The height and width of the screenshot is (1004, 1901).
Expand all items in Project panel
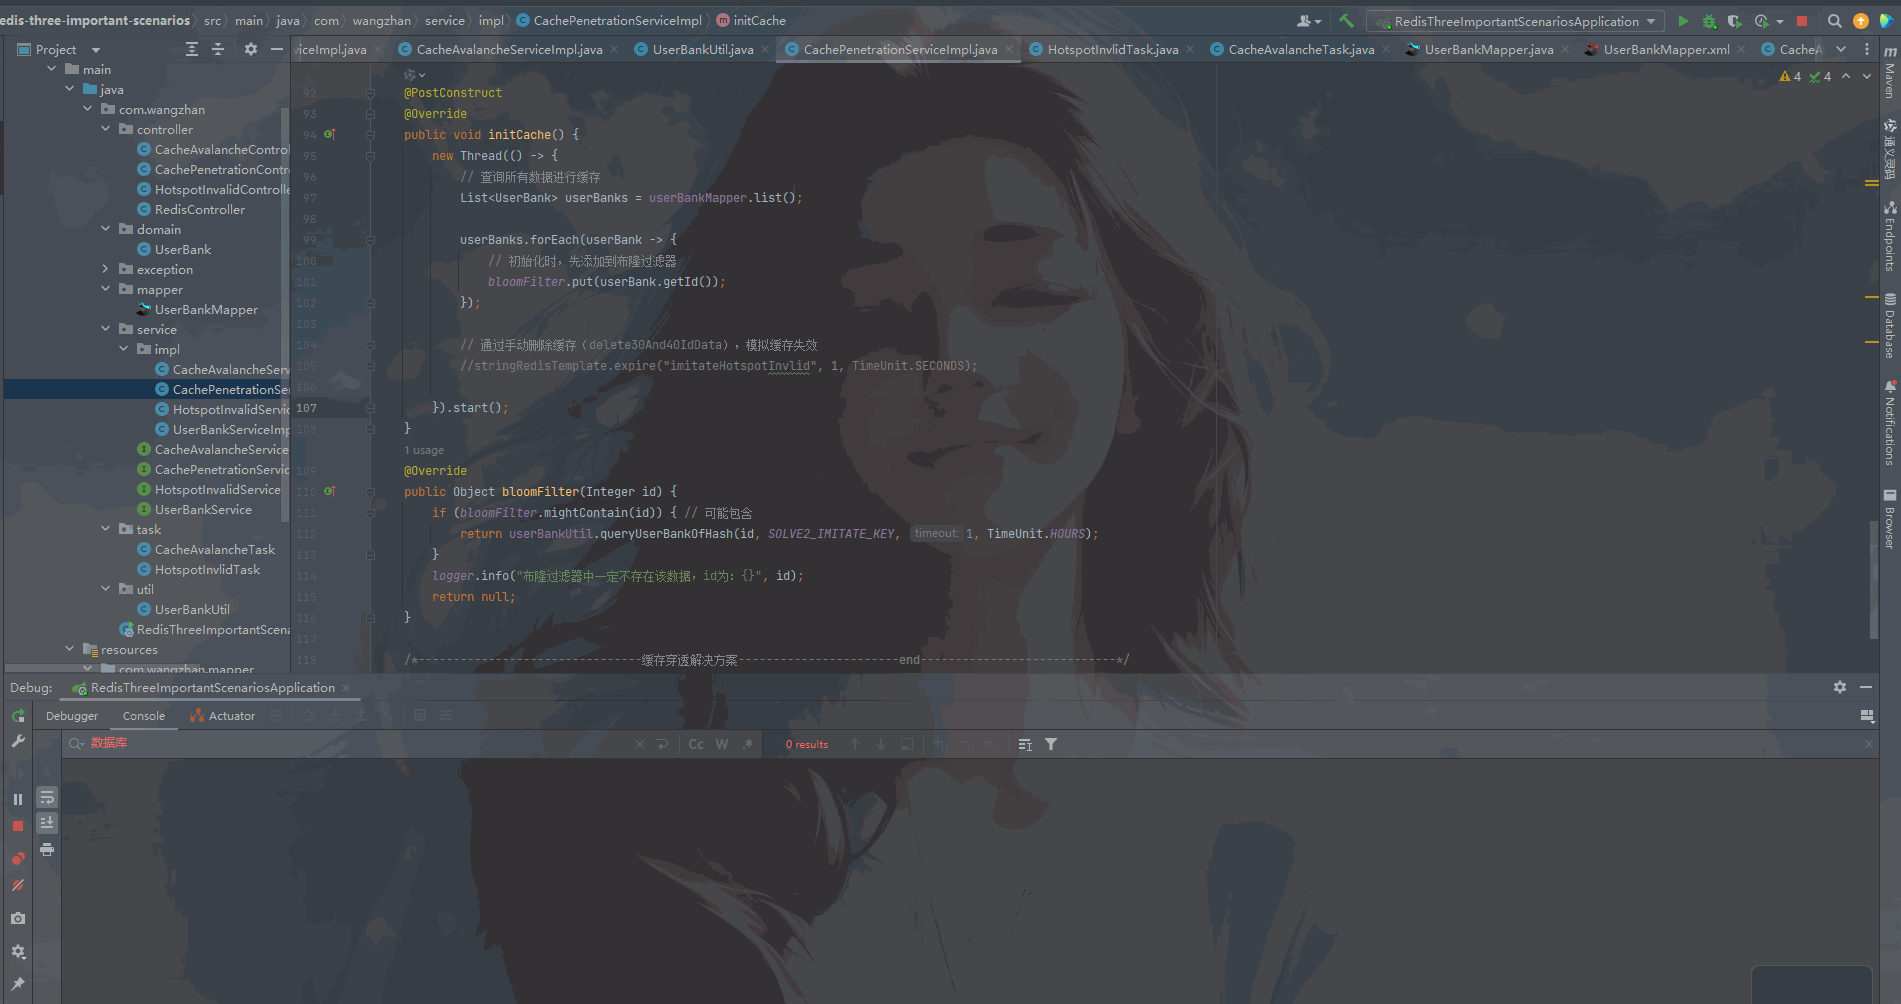coord(192,49)
